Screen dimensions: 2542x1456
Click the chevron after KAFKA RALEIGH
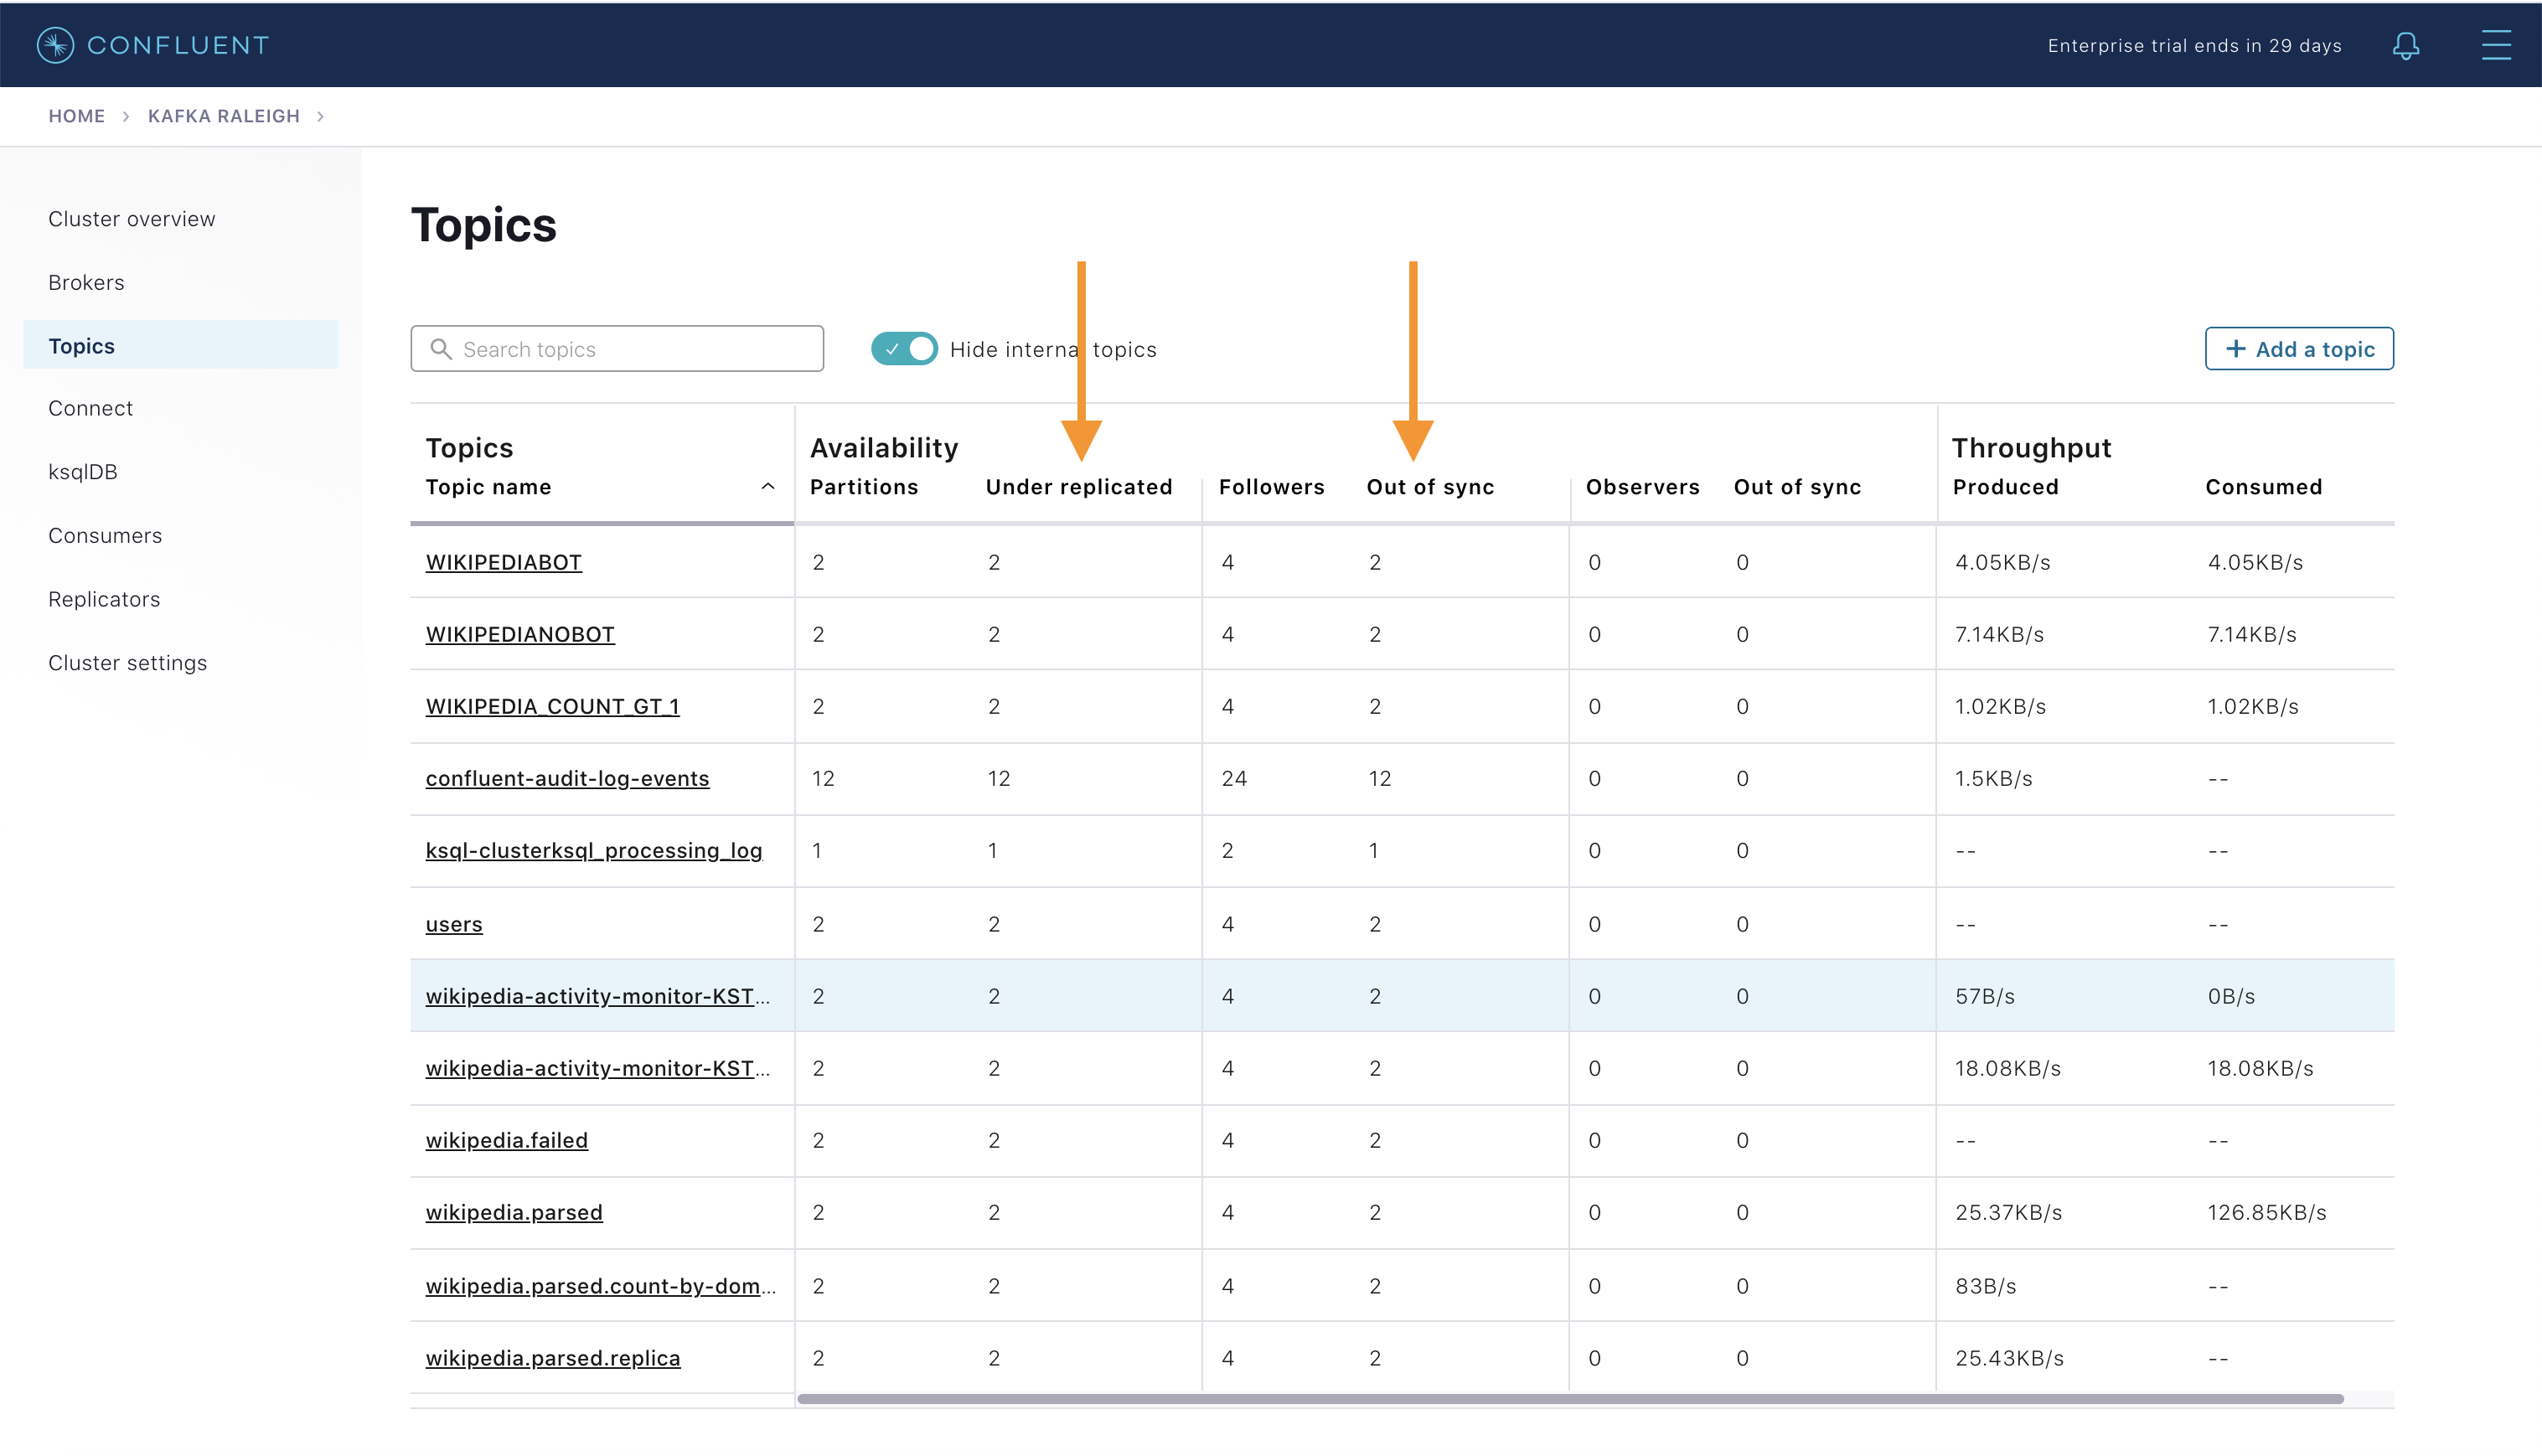[320, 116]
